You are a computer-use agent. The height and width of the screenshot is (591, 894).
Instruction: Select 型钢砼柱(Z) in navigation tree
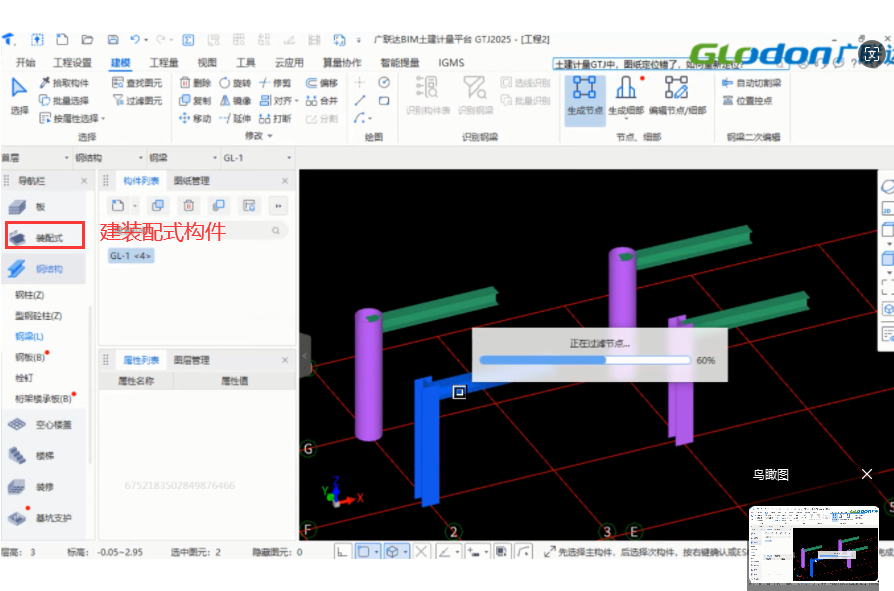38,315
